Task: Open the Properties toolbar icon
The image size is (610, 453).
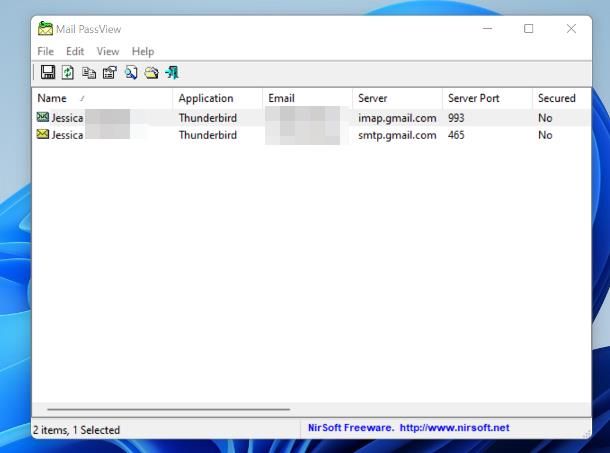Action: 110,73
